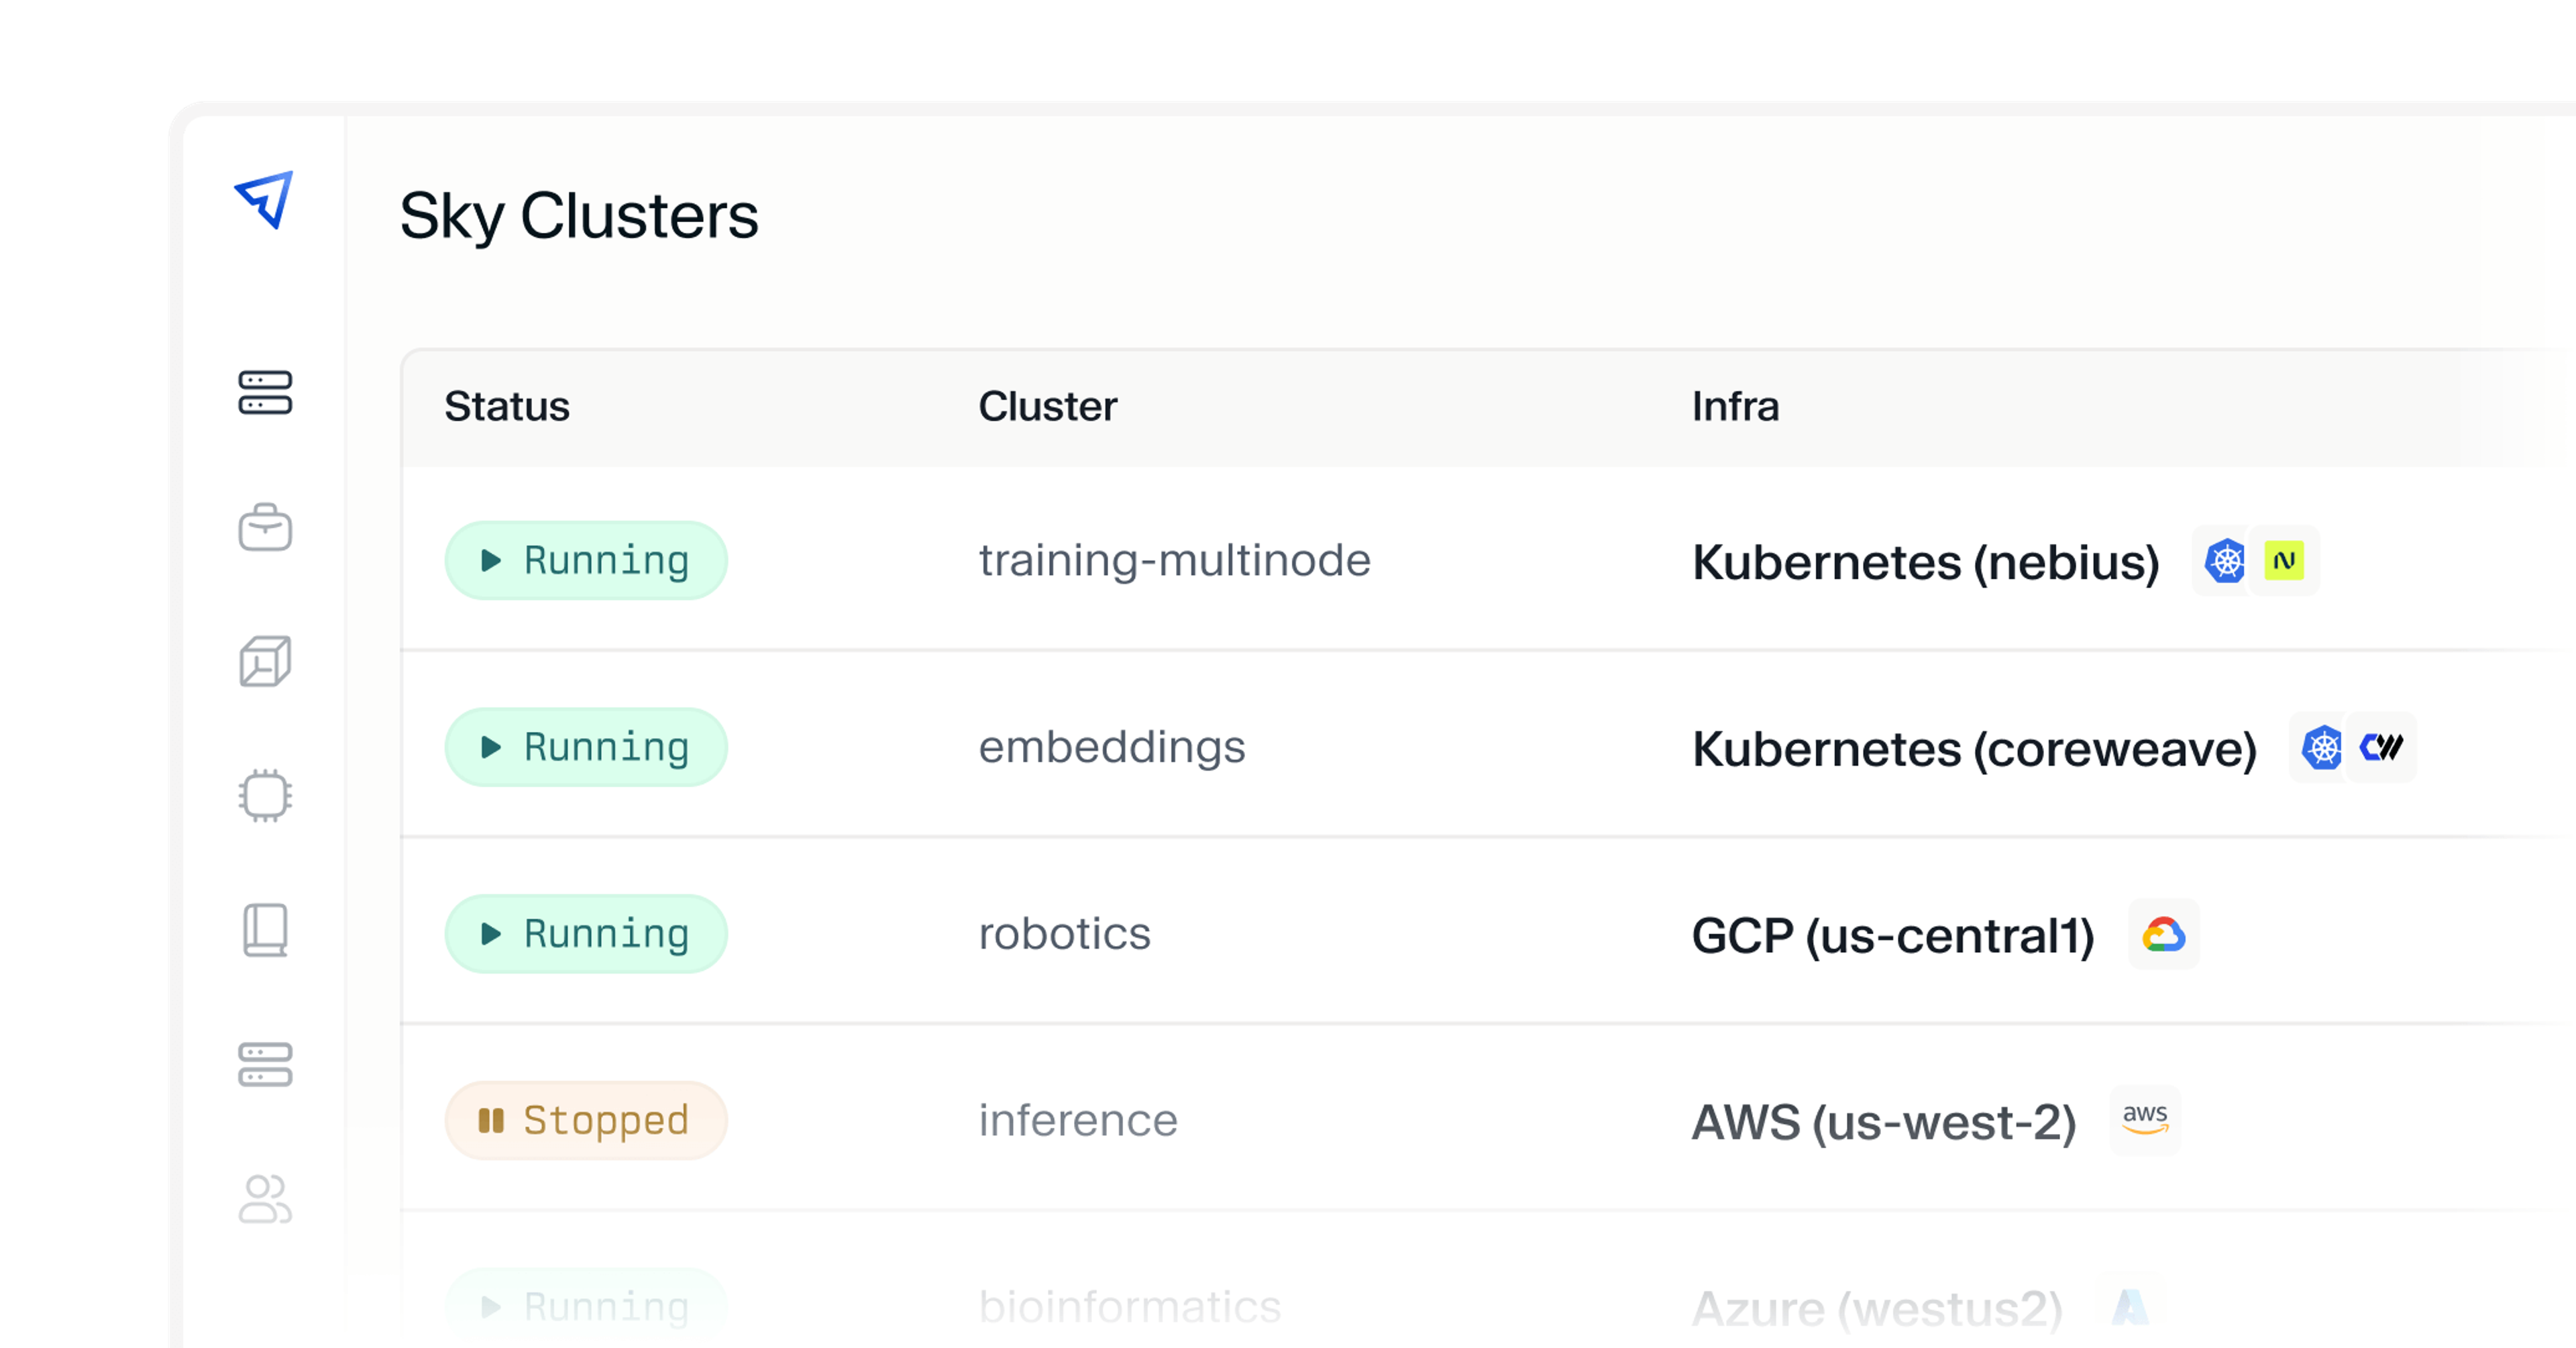
Task: Open the embeddings cluster details
Action: 1112,747
